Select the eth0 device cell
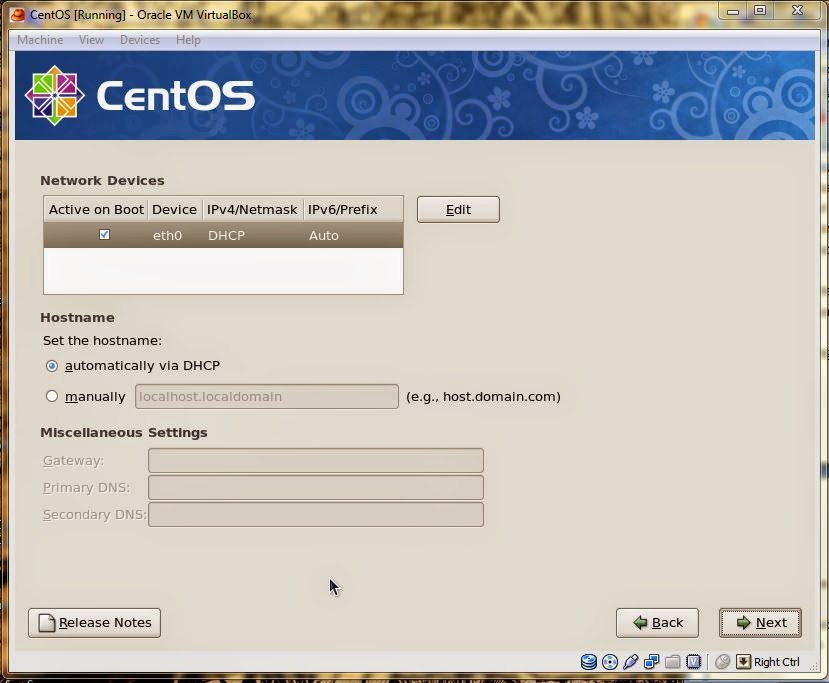The width and height of the screenshot is (829, 683). (168, 236)
